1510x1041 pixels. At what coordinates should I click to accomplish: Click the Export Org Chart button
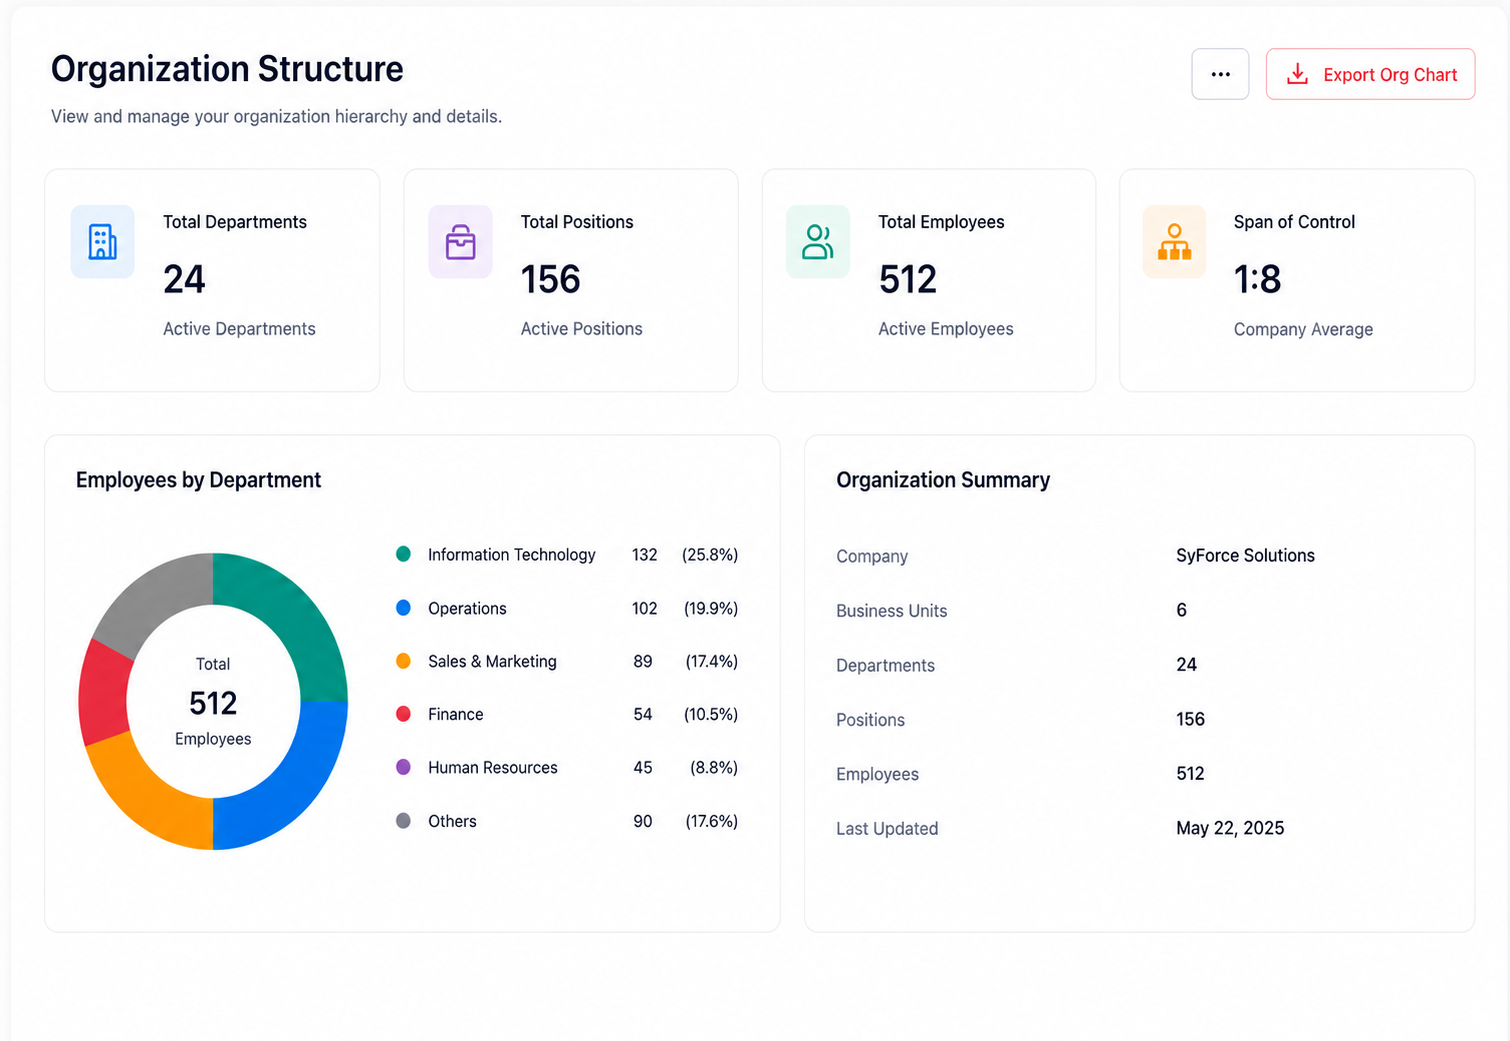[x=1370, y=74]
